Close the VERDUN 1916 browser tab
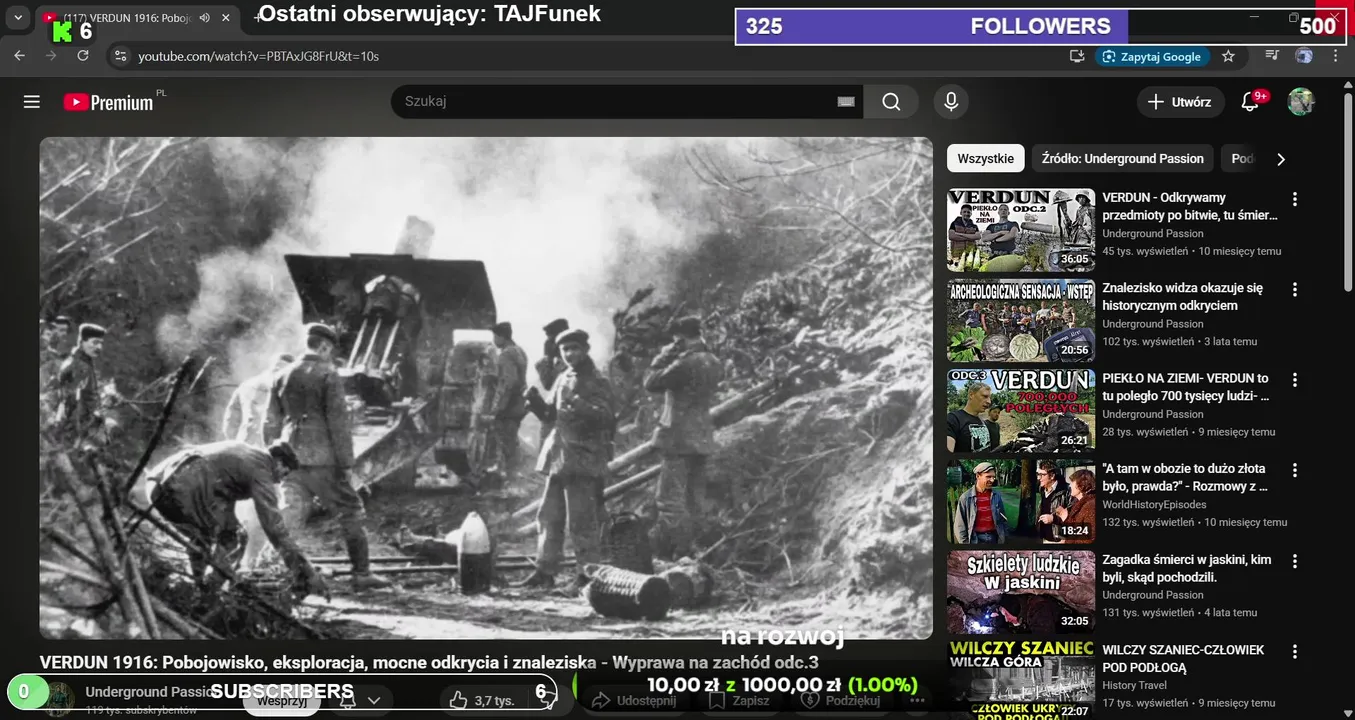Viewport: 1355px width, 720px height. [226, 18]
